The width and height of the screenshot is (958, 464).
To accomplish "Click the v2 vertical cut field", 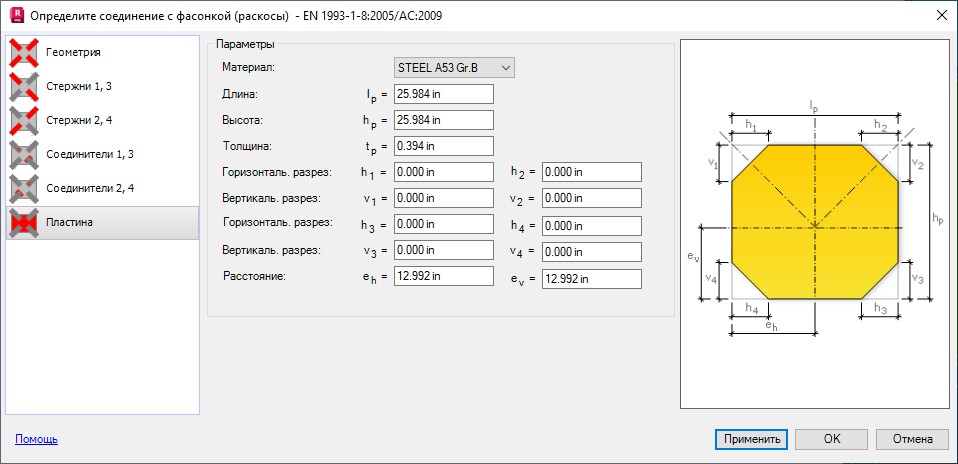I will [x=591, y=198].
